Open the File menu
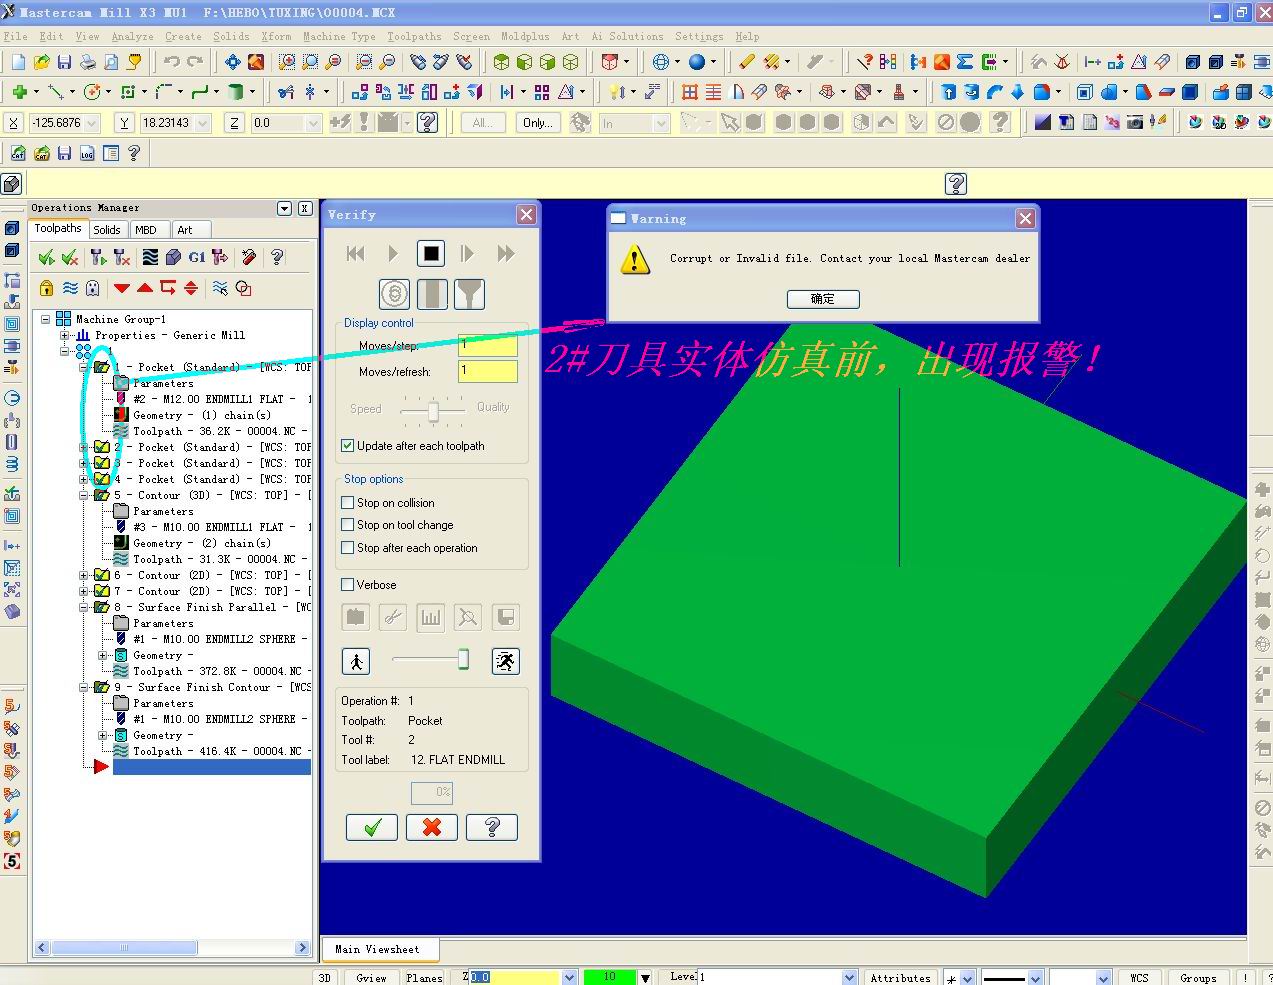The height and width of the screenshot is (985, 1273). click(x=15, y=36)
